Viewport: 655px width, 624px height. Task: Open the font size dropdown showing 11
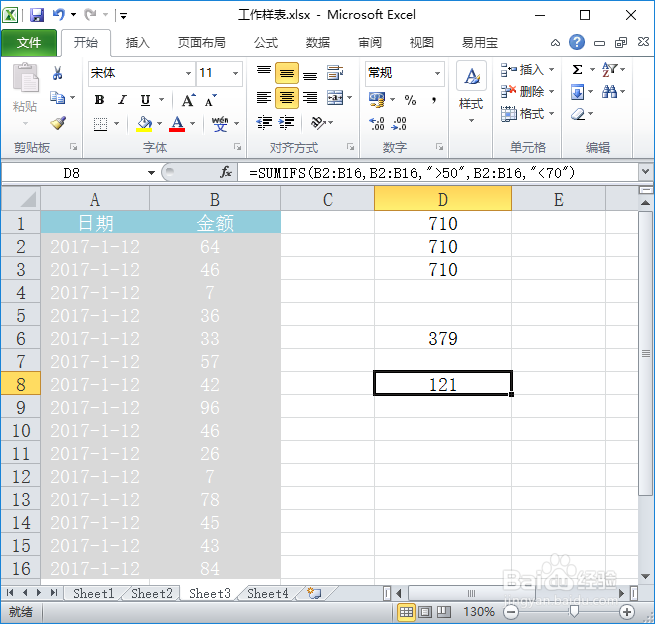[x=236, y=74]
